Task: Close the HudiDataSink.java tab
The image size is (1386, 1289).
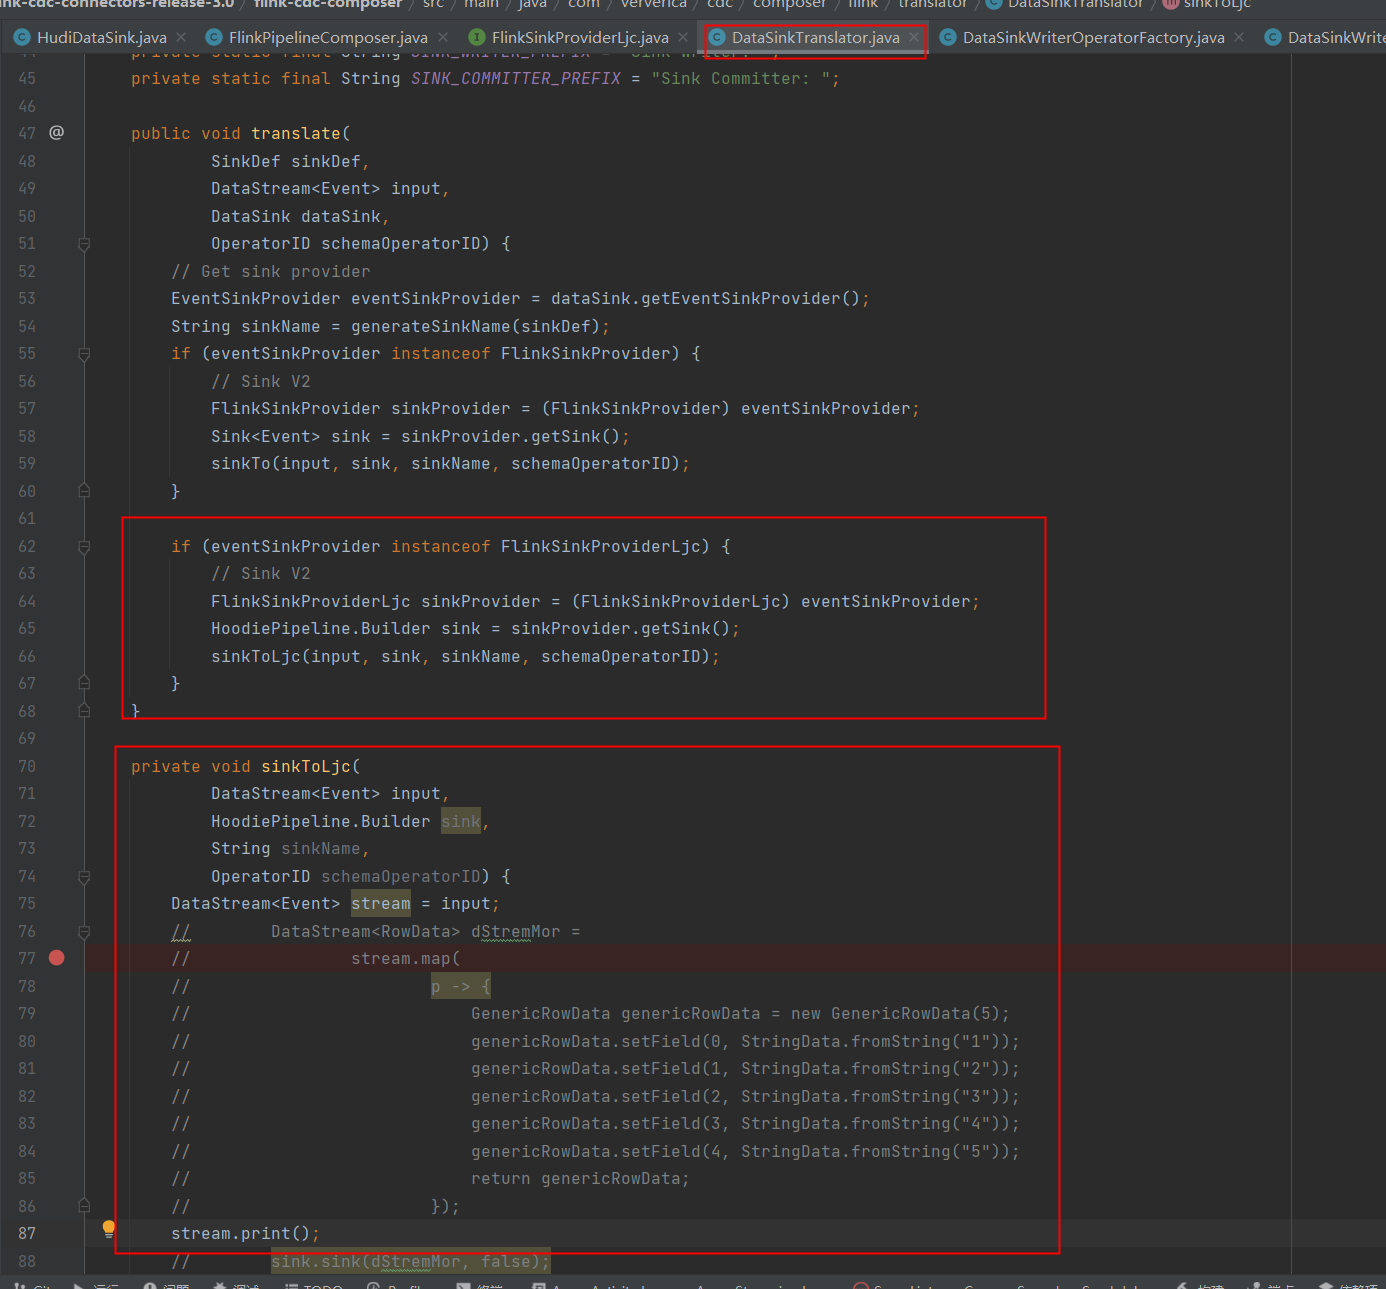Action: (x=181, y=37)
